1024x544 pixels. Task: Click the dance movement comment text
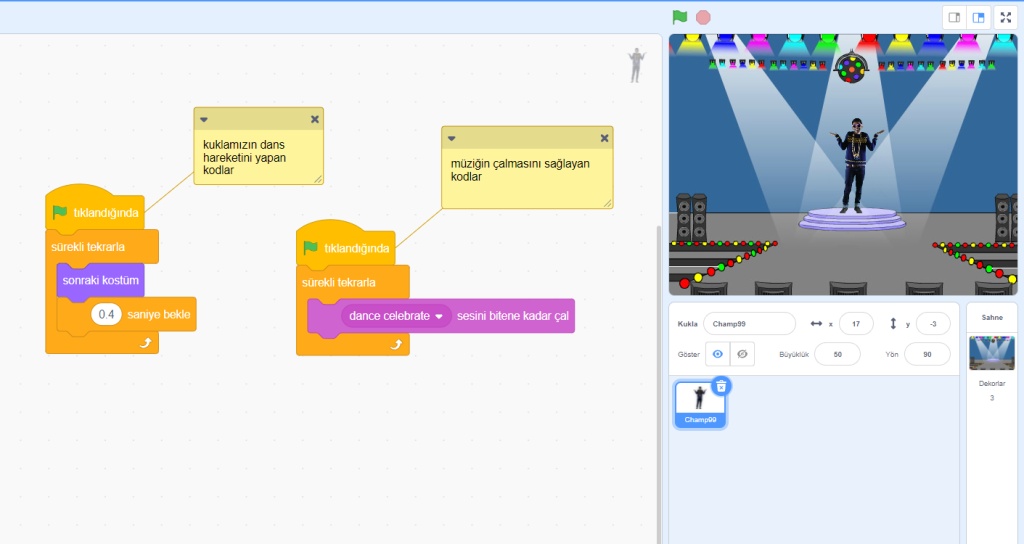click(244, 157)
